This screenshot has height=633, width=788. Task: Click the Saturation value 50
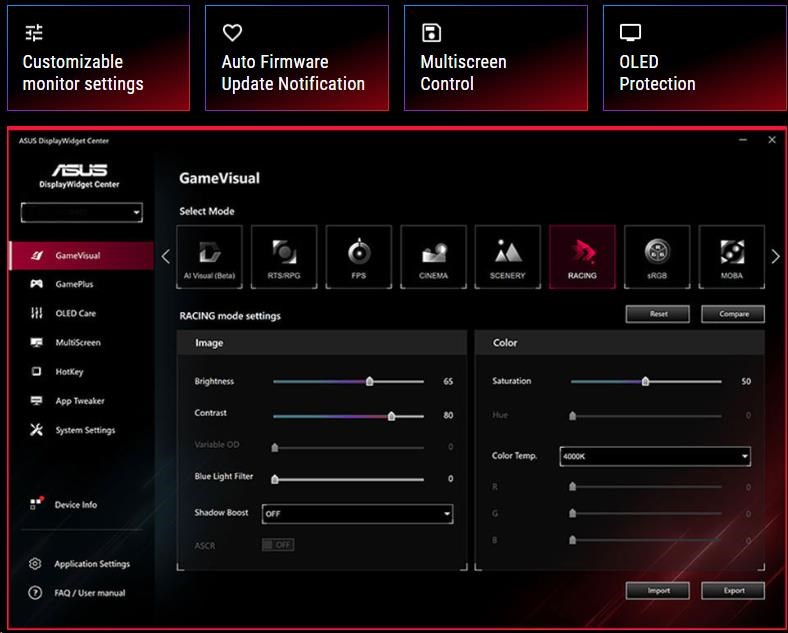[x=746, y=381]
